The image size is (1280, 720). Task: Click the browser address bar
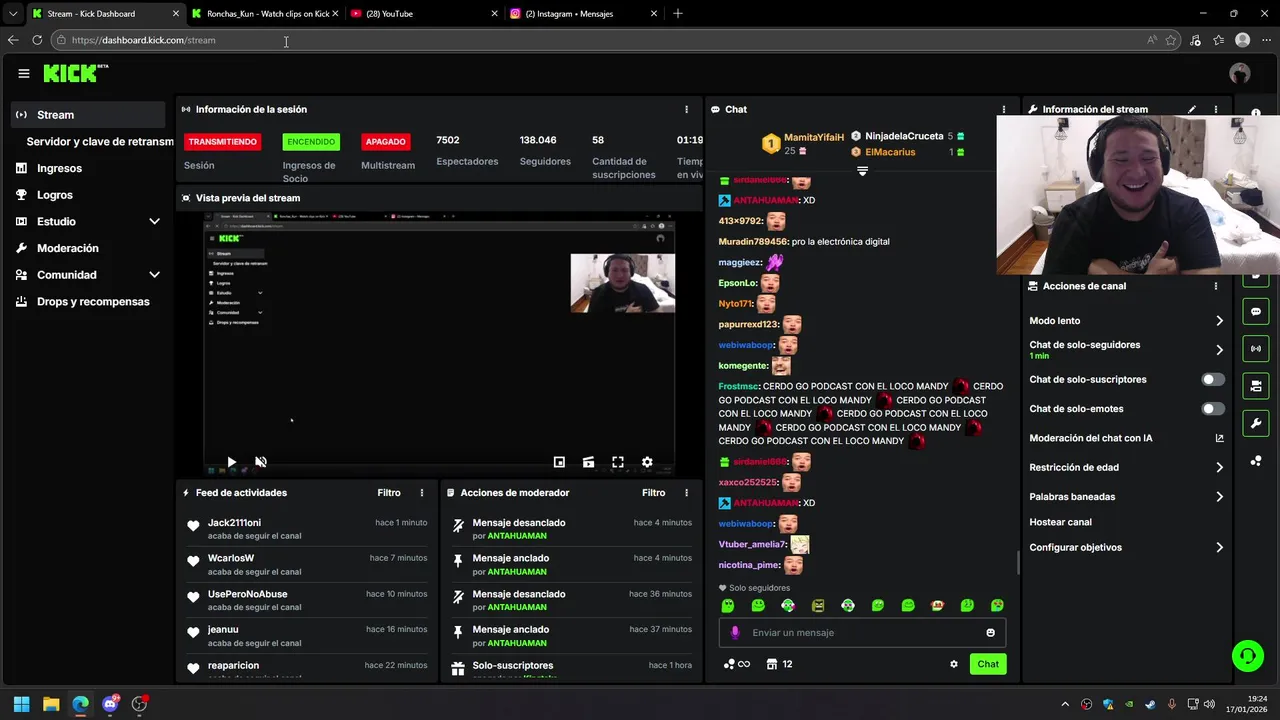pyautogui.click(x=600, y=40)
